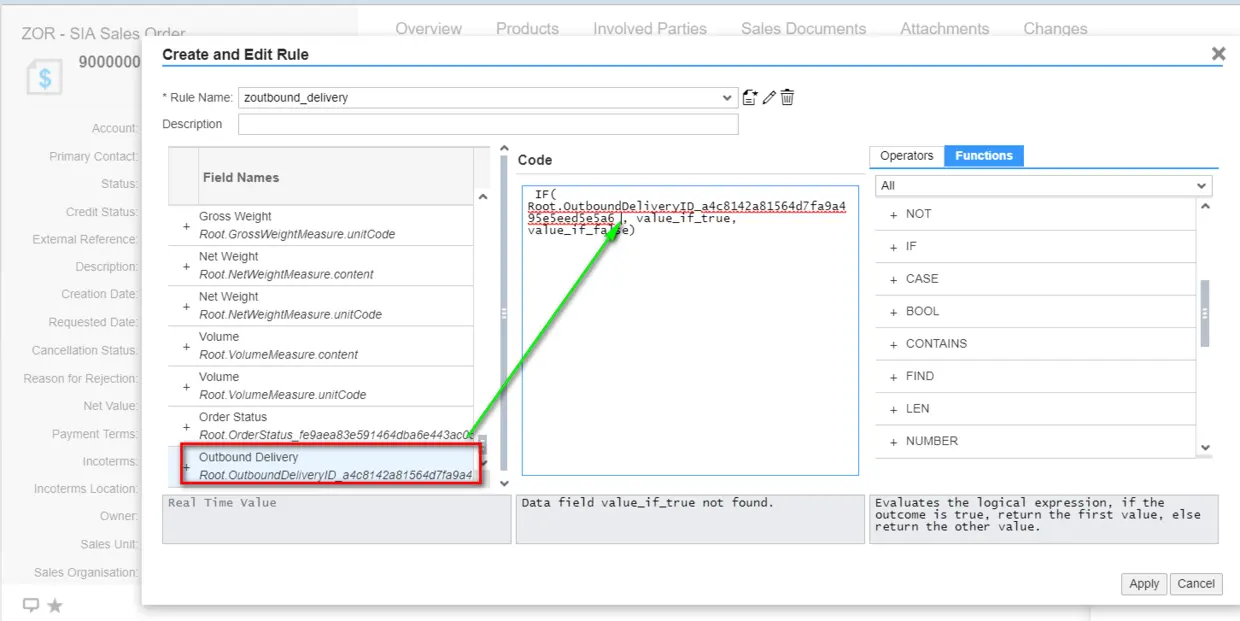The width and height of the screenshot is (1240, 621).
Task: Insert the NUMBER function
Action: (x=893, y=441)
